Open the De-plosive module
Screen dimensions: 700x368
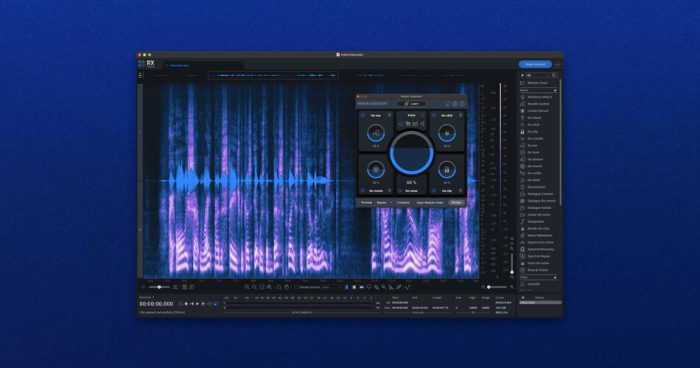(x=535, y=159)
